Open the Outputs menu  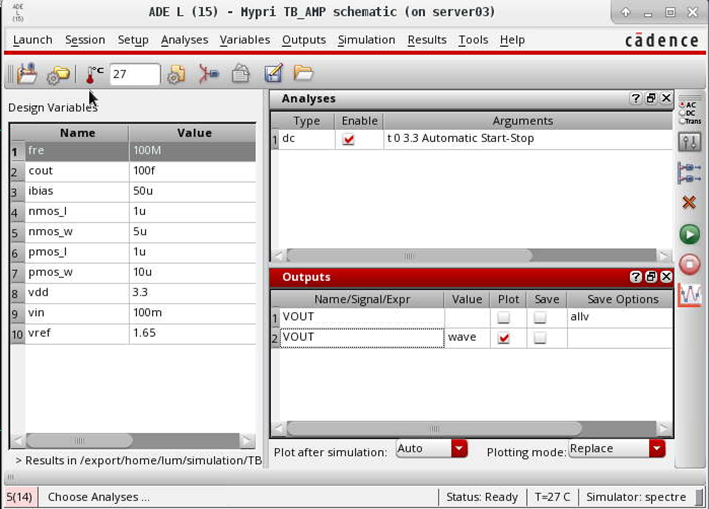point(304,40)
